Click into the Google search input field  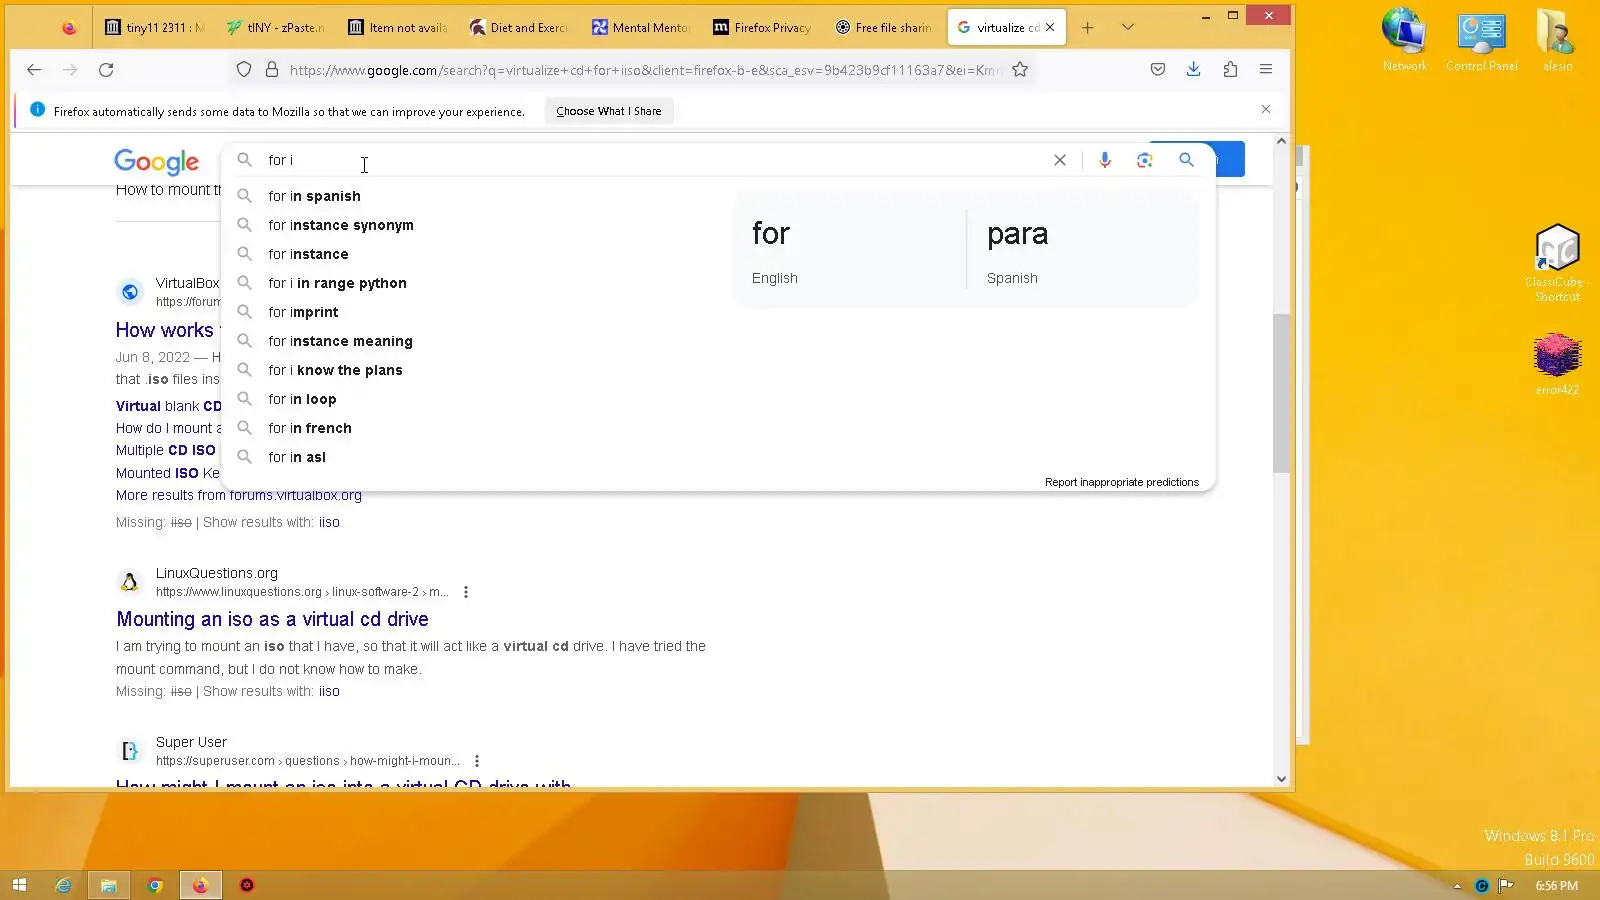[x=655, y=160]
